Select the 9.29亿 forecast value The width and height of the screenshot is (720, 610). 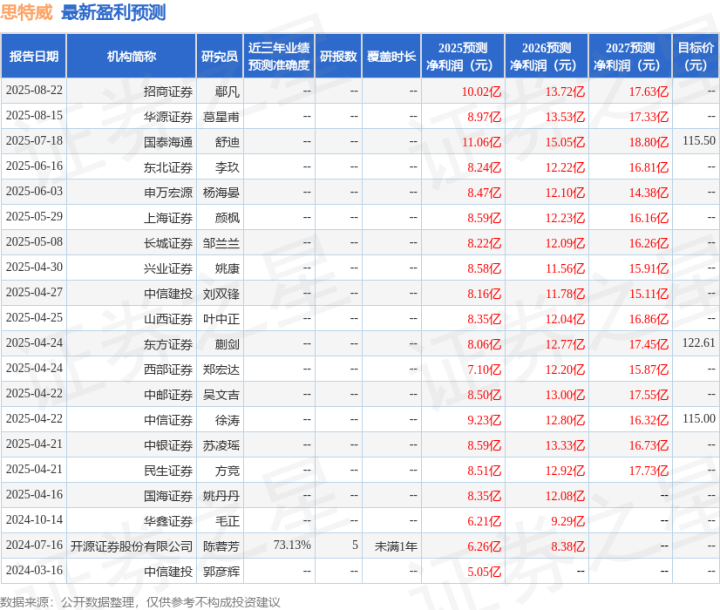[568, 521]
